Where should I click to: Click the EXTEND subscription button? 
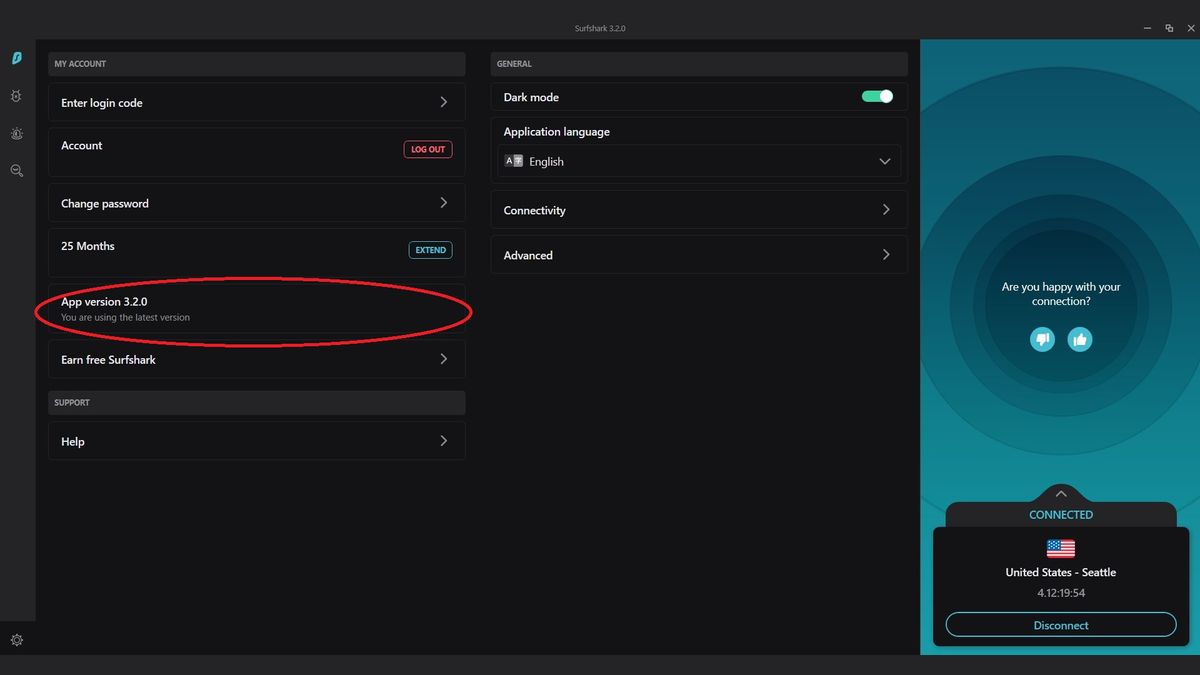tap(430, 250)
